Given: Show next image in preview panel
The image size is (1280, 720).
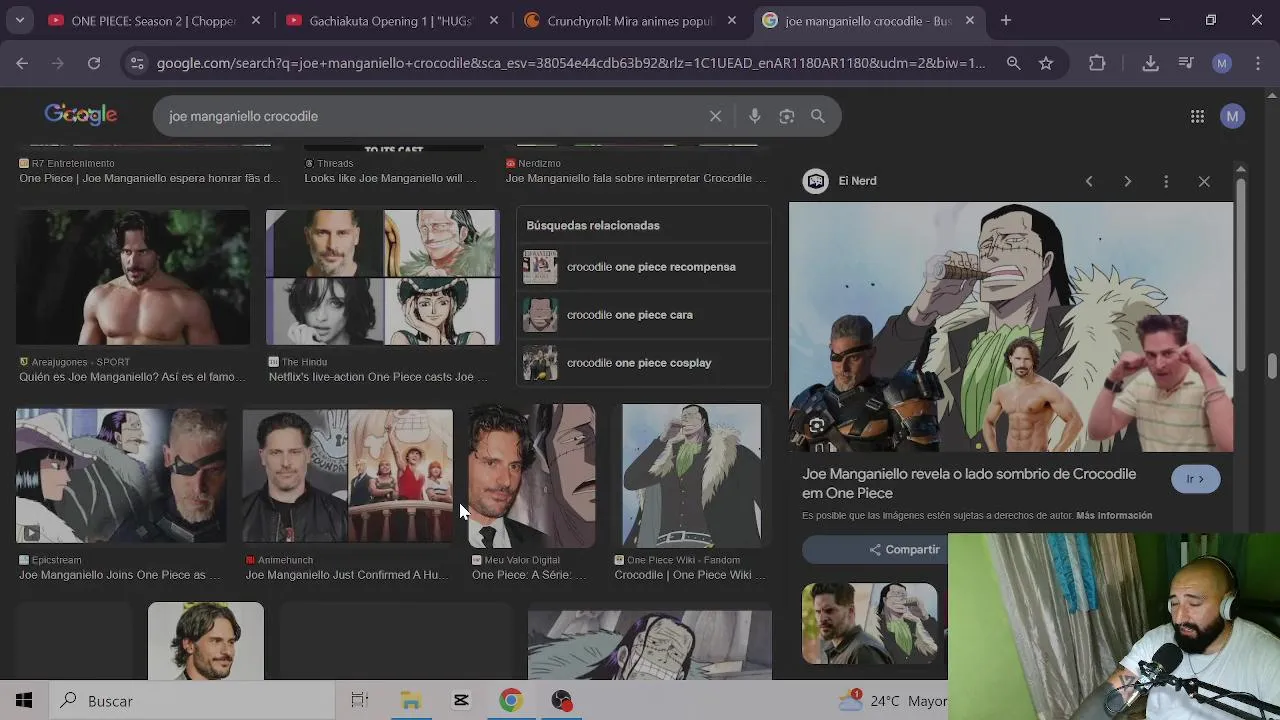Looking at the screenshot, I should tap(1127, 181).
